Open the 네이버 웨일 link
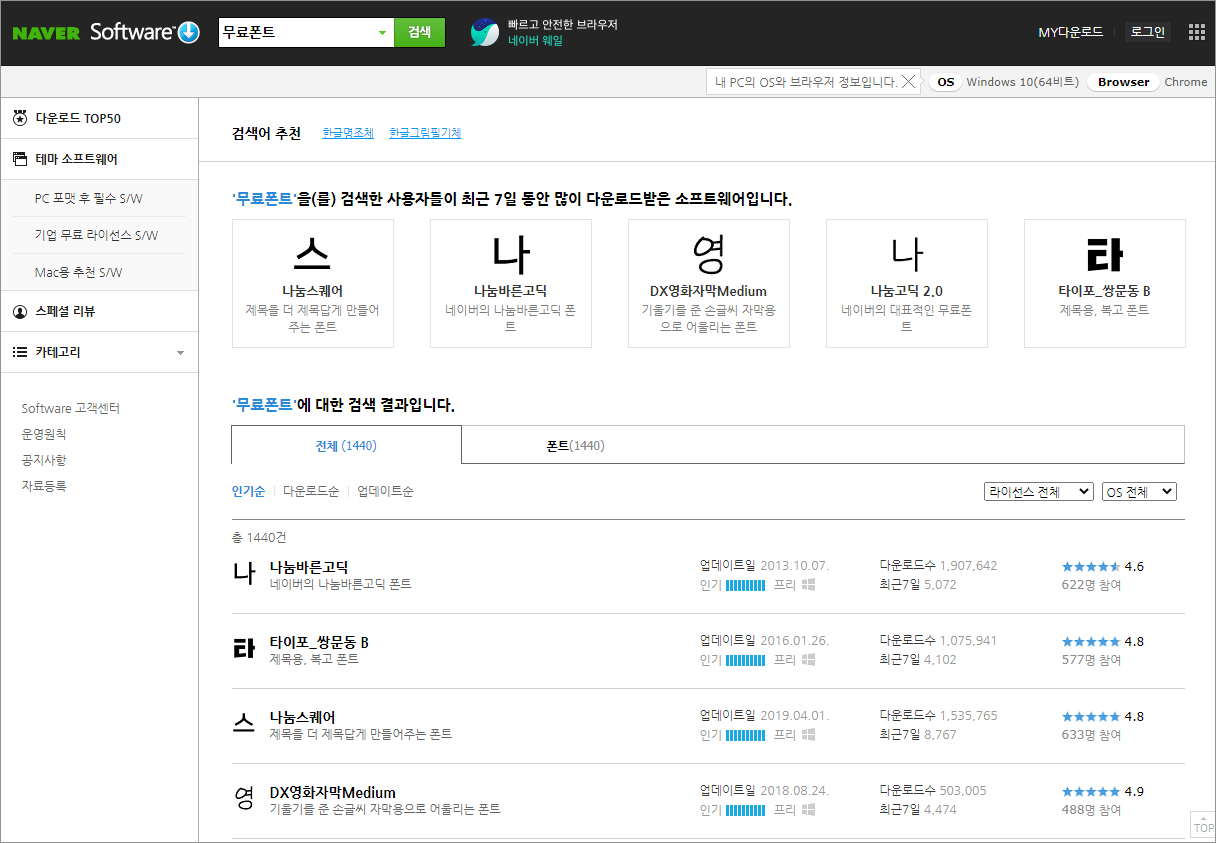The image size is (1216, 843). point(535,41)
